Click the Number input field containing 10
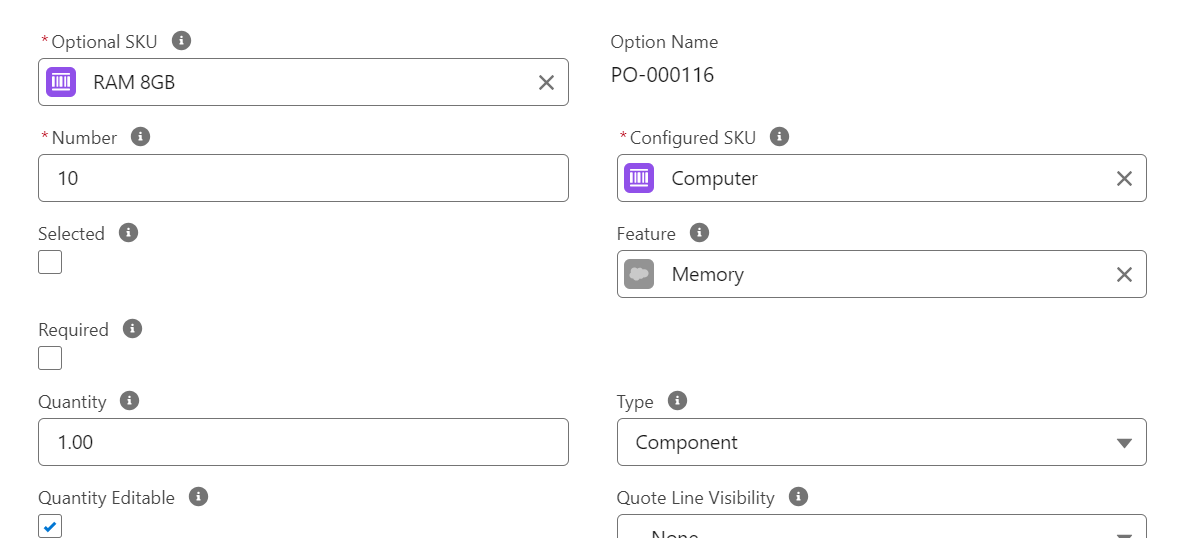Image resolution: width=1198 pixels, height=538 pixels. click(303, 178)
